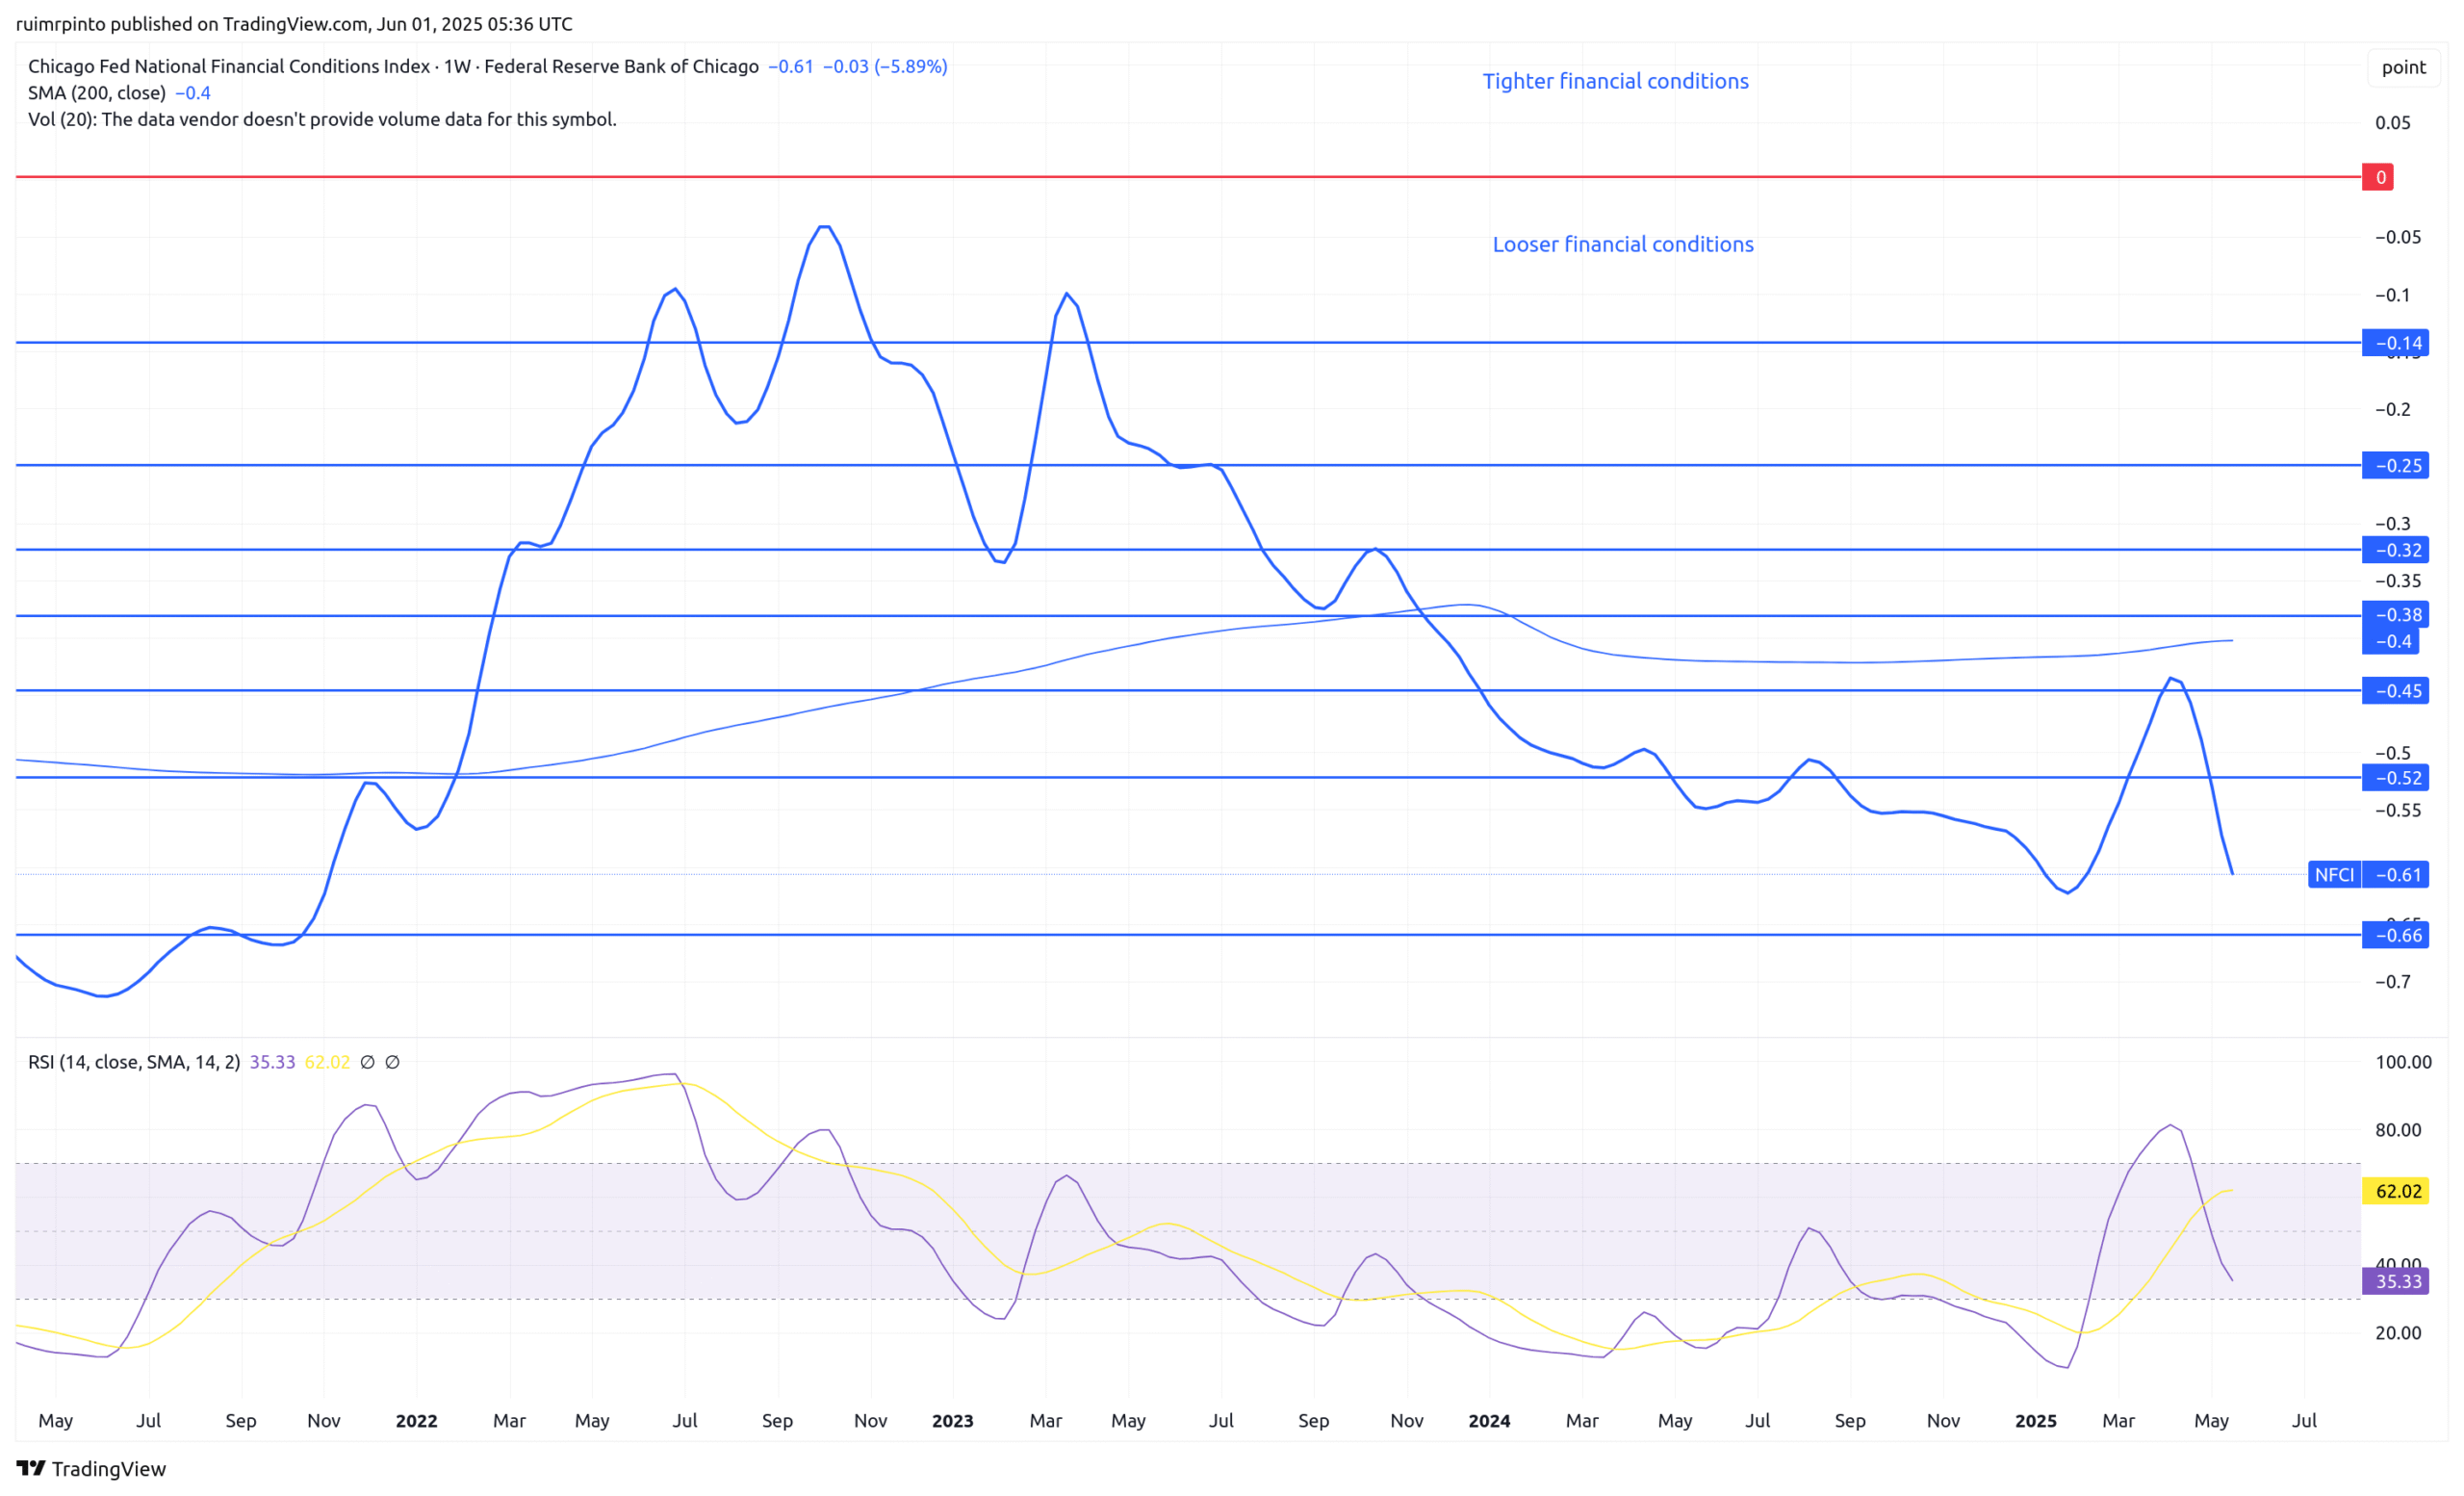Click the SMA (200, close) legend entry
Image resolution: width=2464 pixels, height=1496 pixels.
point(97,93)
